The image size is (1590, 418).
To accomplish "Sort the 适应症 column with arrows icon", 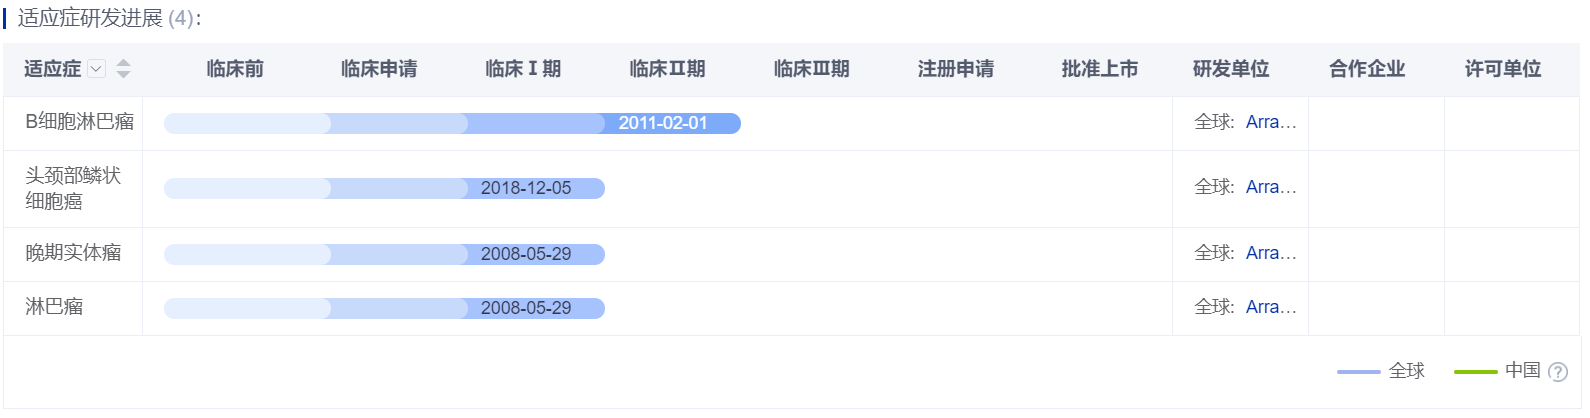I will [x=123, y=69].
